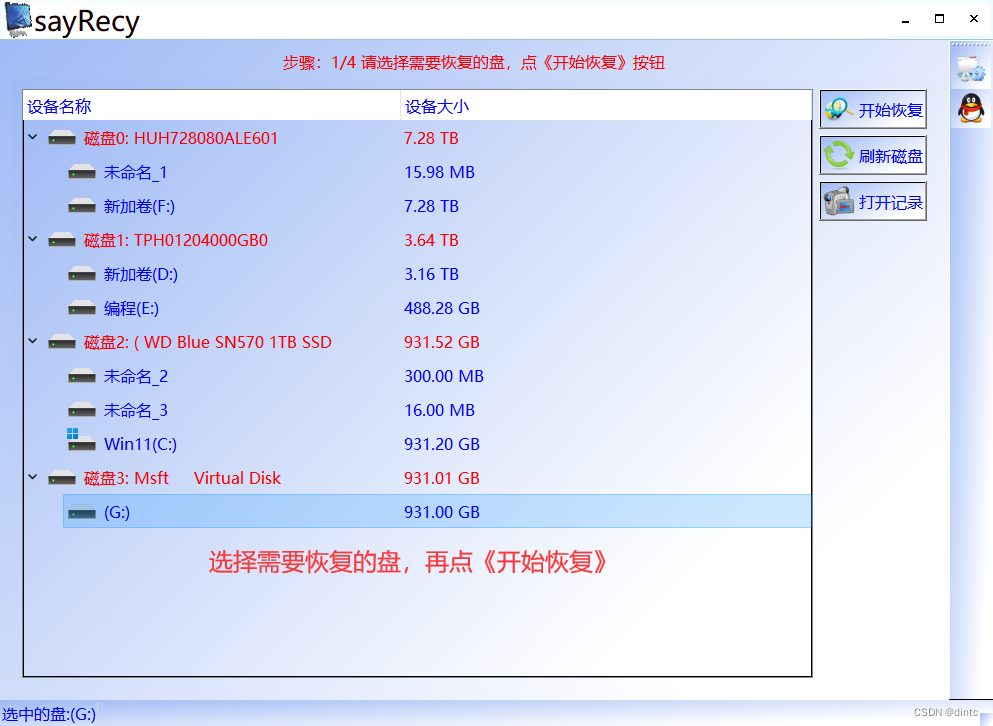The width and height of the screenshot is (993, 726).
Task: Click the 选中的盘:(G:) status bar text
Action: [49, 715]
